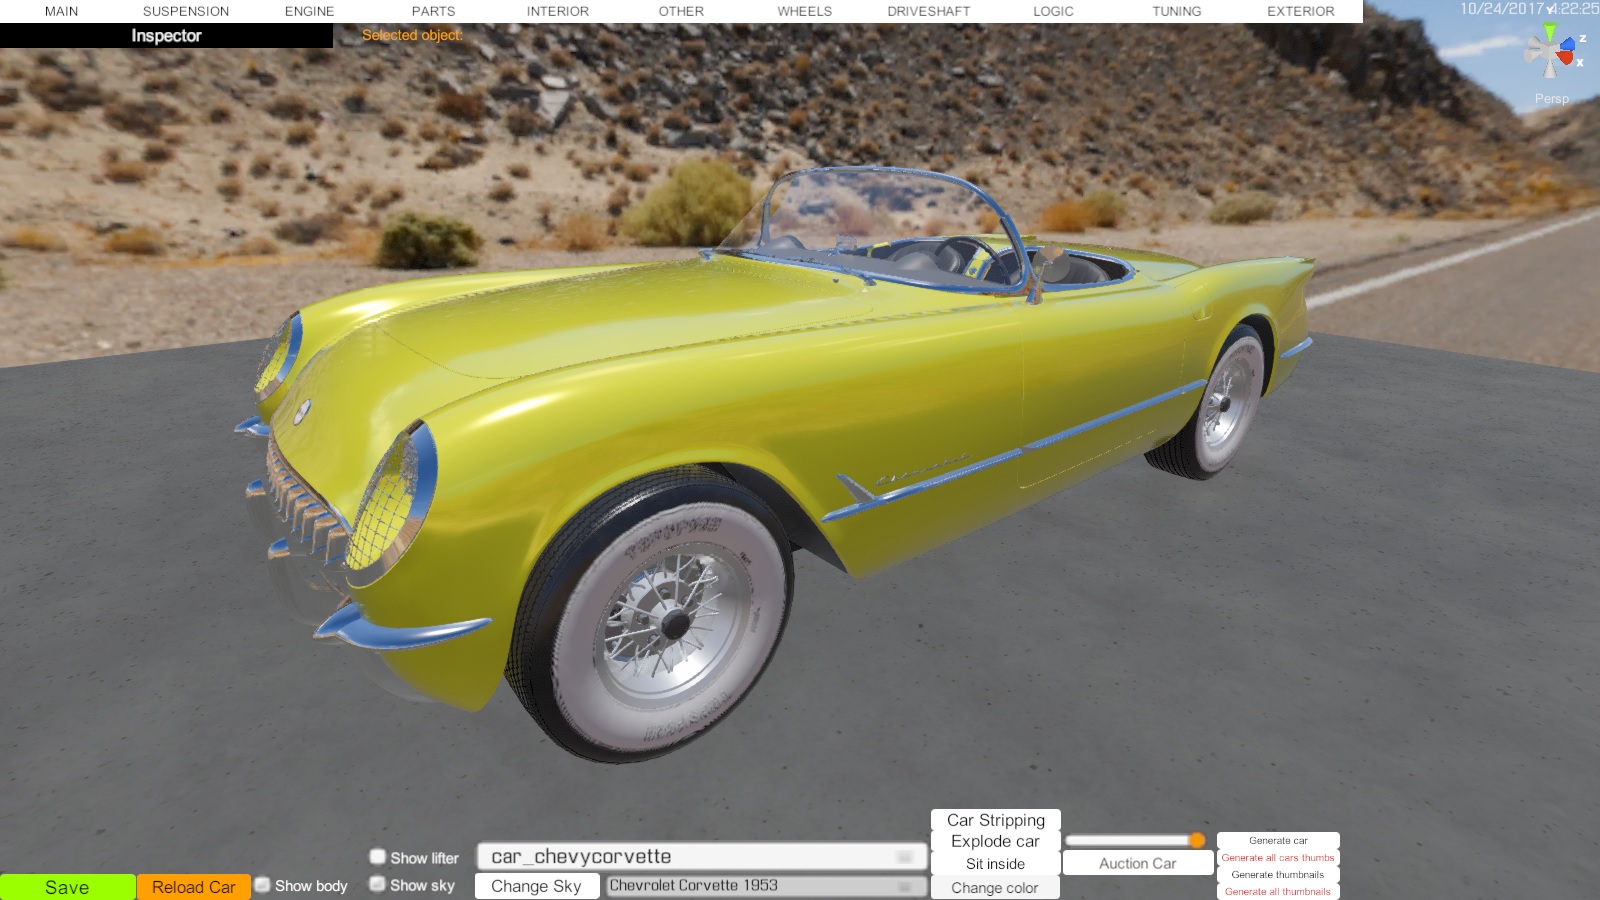Click the orange Reload Car button
The width and height of the screenshot is (1600, 900).
point(193,887)
